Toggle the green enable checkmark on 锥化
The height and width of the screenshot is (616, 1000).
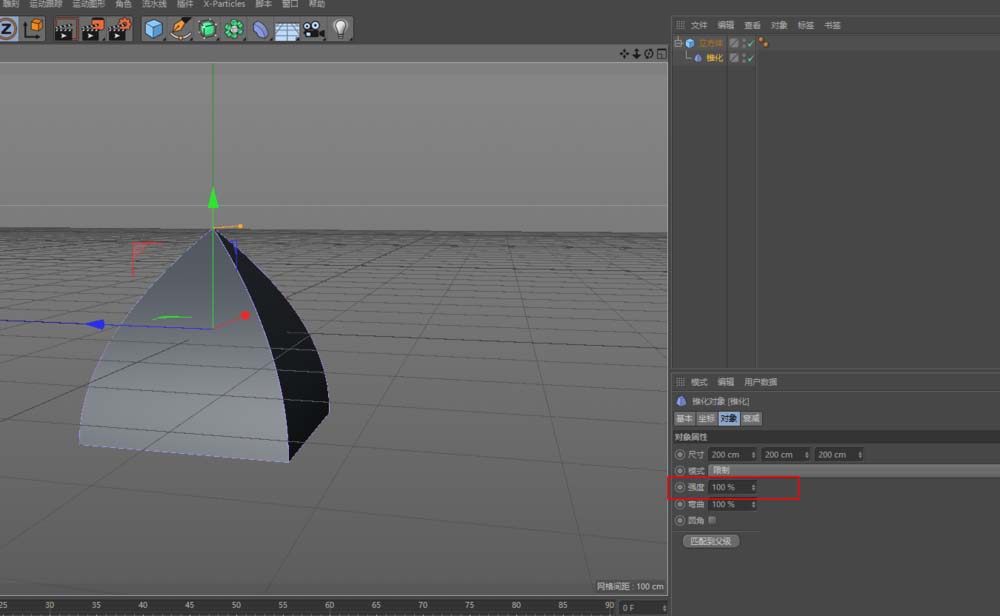[x=748, y=57]
